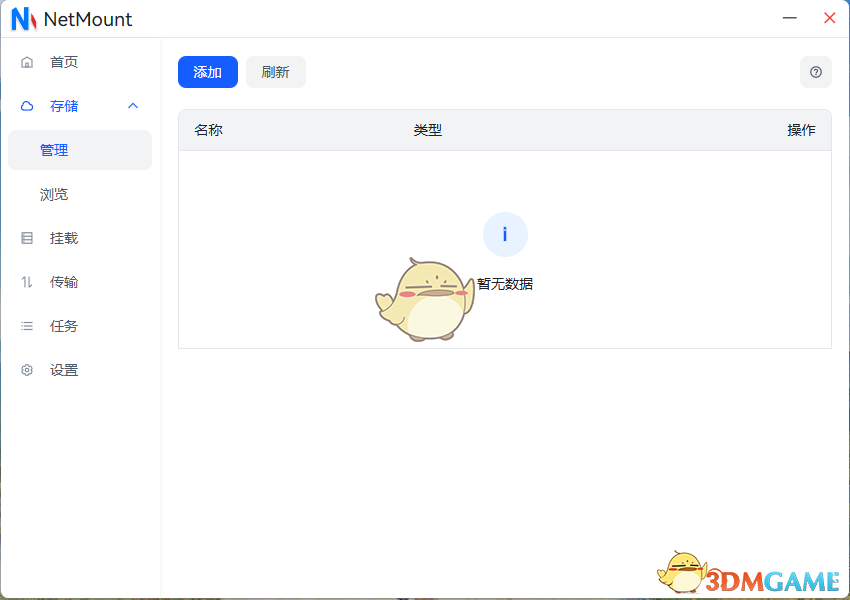Click the 设置 settings gear icon
The height and width of the screenshot is (600, 850).
pyautogui.click(x=26, y=370)
